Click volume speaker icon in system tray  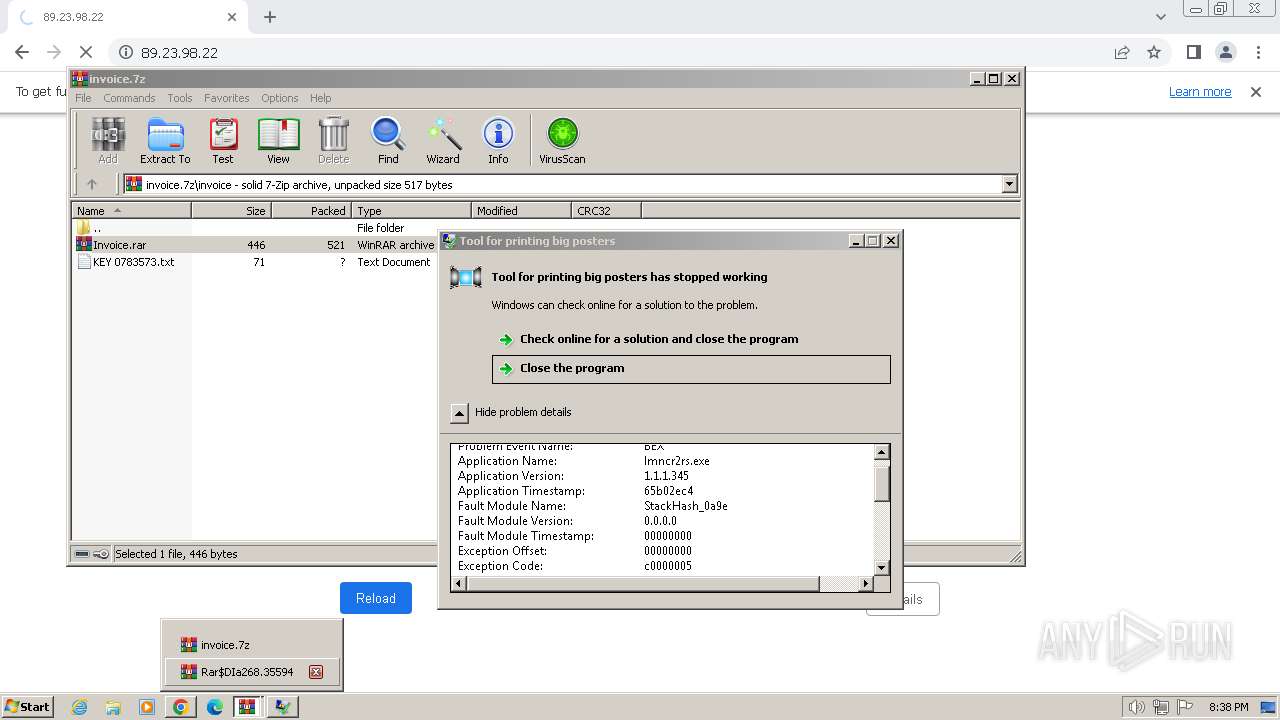point(1136,707)
